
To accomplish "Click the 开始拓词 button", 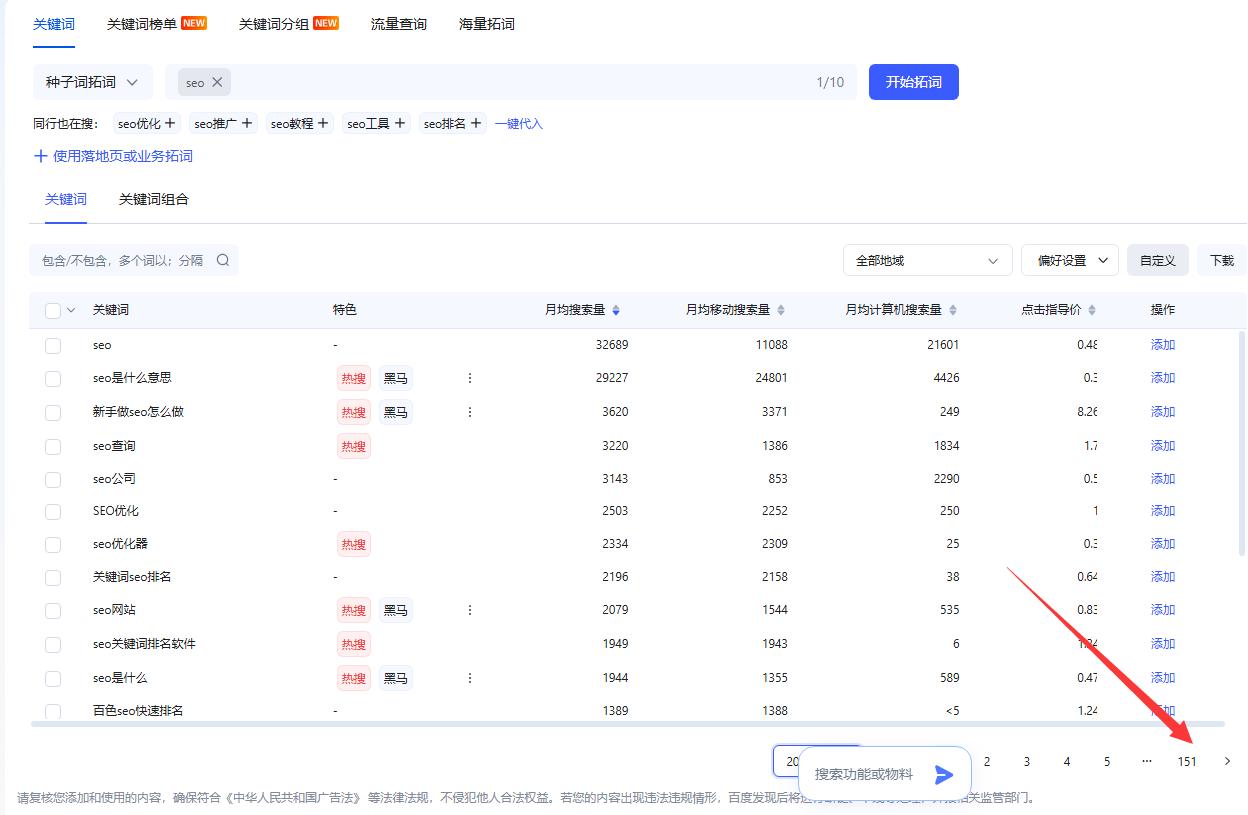I will pos(913,82).
